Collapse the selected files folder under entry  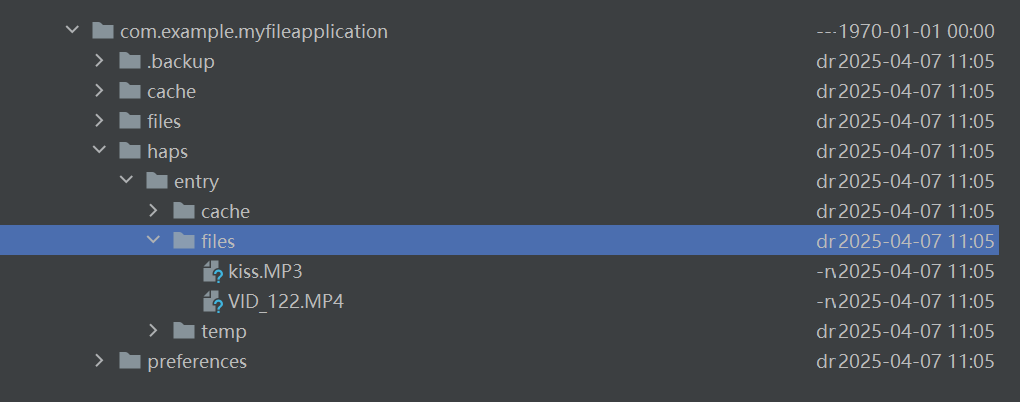154,240
